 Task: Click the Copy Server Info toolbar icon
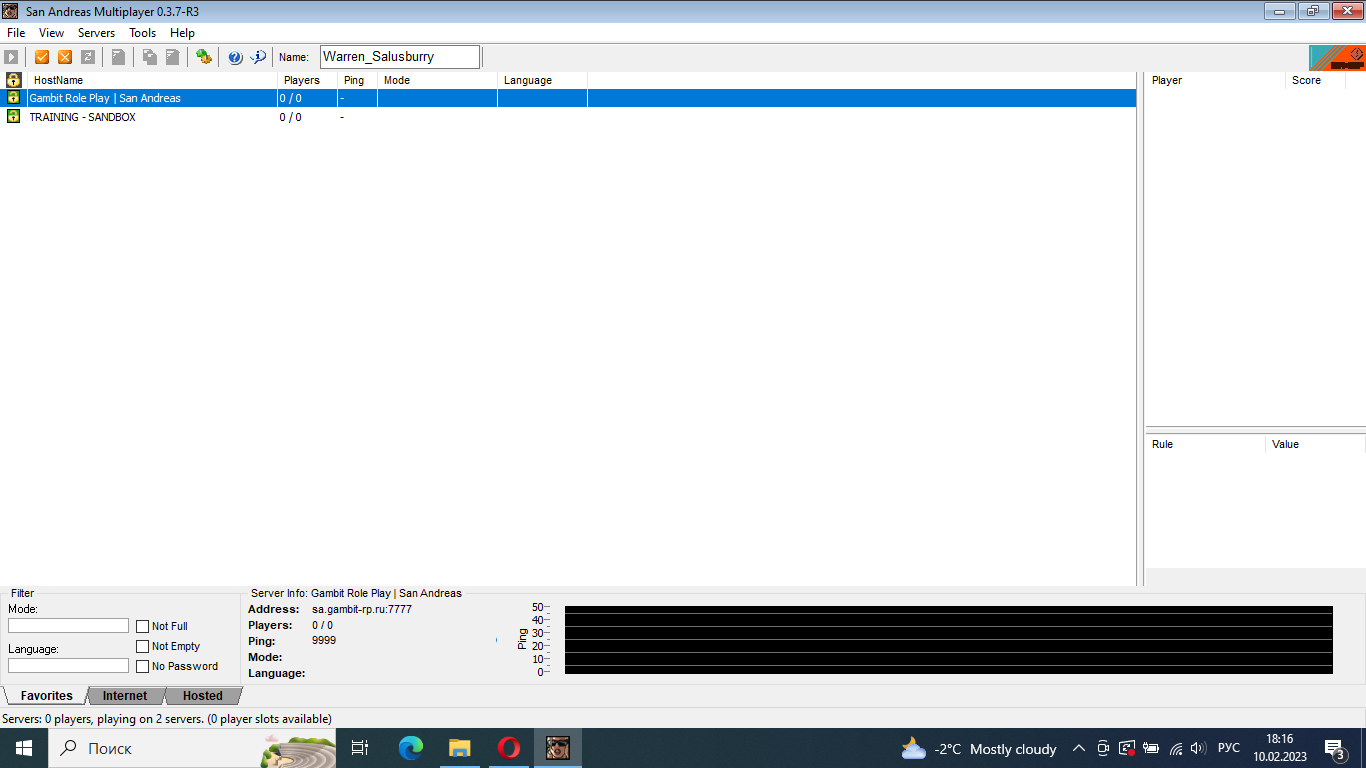149,57
